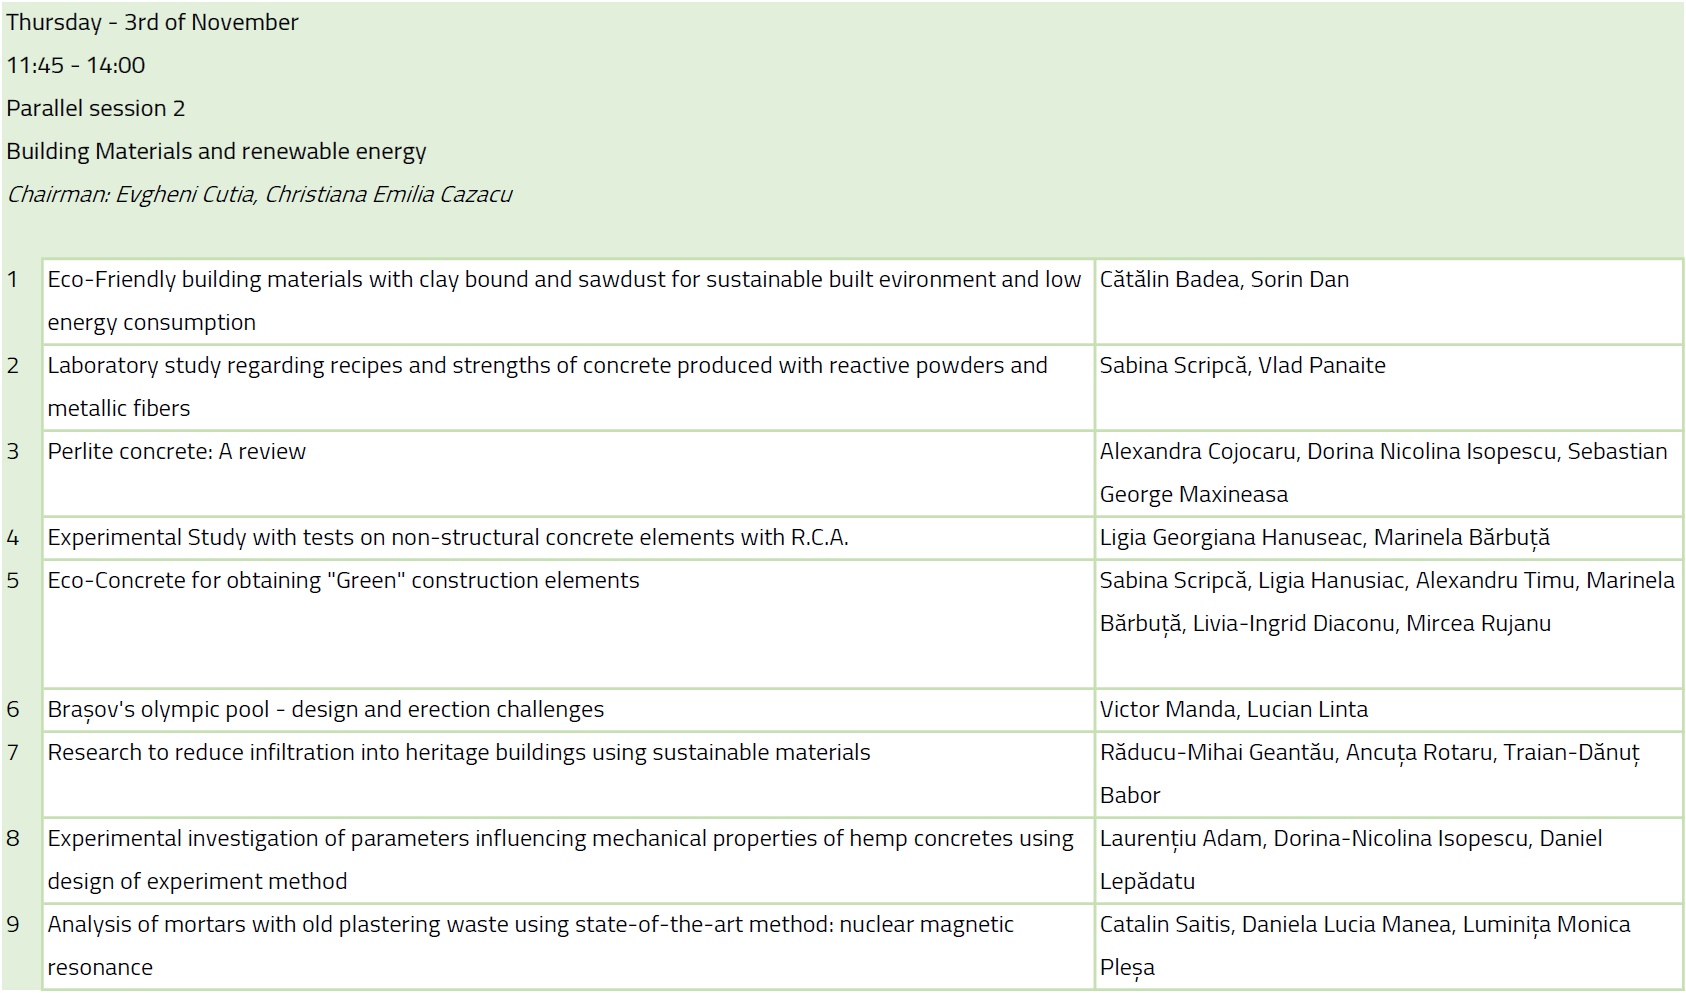The image size is (1686, 993).
Task: Select the 'Parallel session 2' heading
Action: coord(96,108)
